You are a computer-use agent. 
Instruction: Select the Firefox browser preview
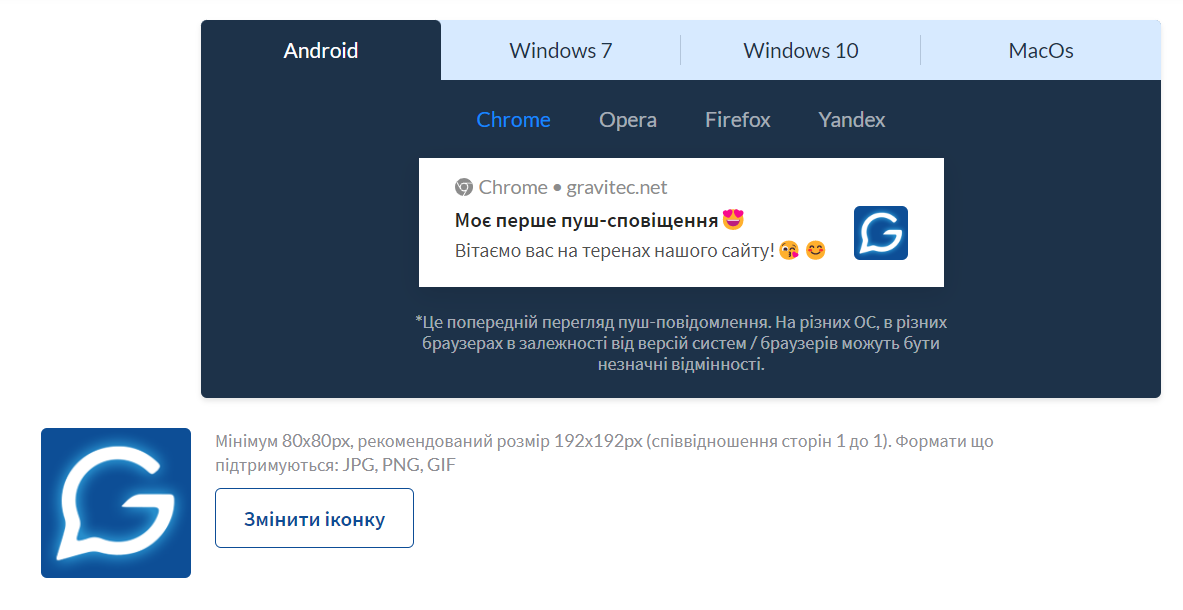pos(738,120)
